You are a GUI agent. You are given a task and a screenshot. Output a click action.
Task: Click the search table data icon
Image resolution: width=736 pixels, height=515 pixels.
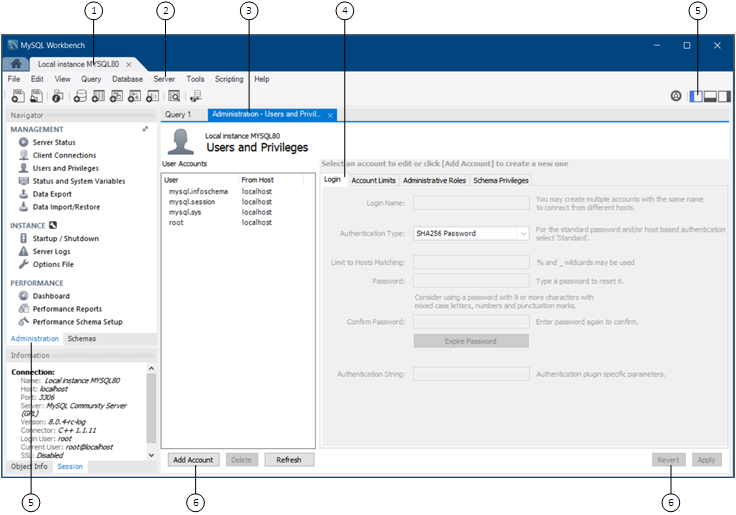(x=173, y=96)
